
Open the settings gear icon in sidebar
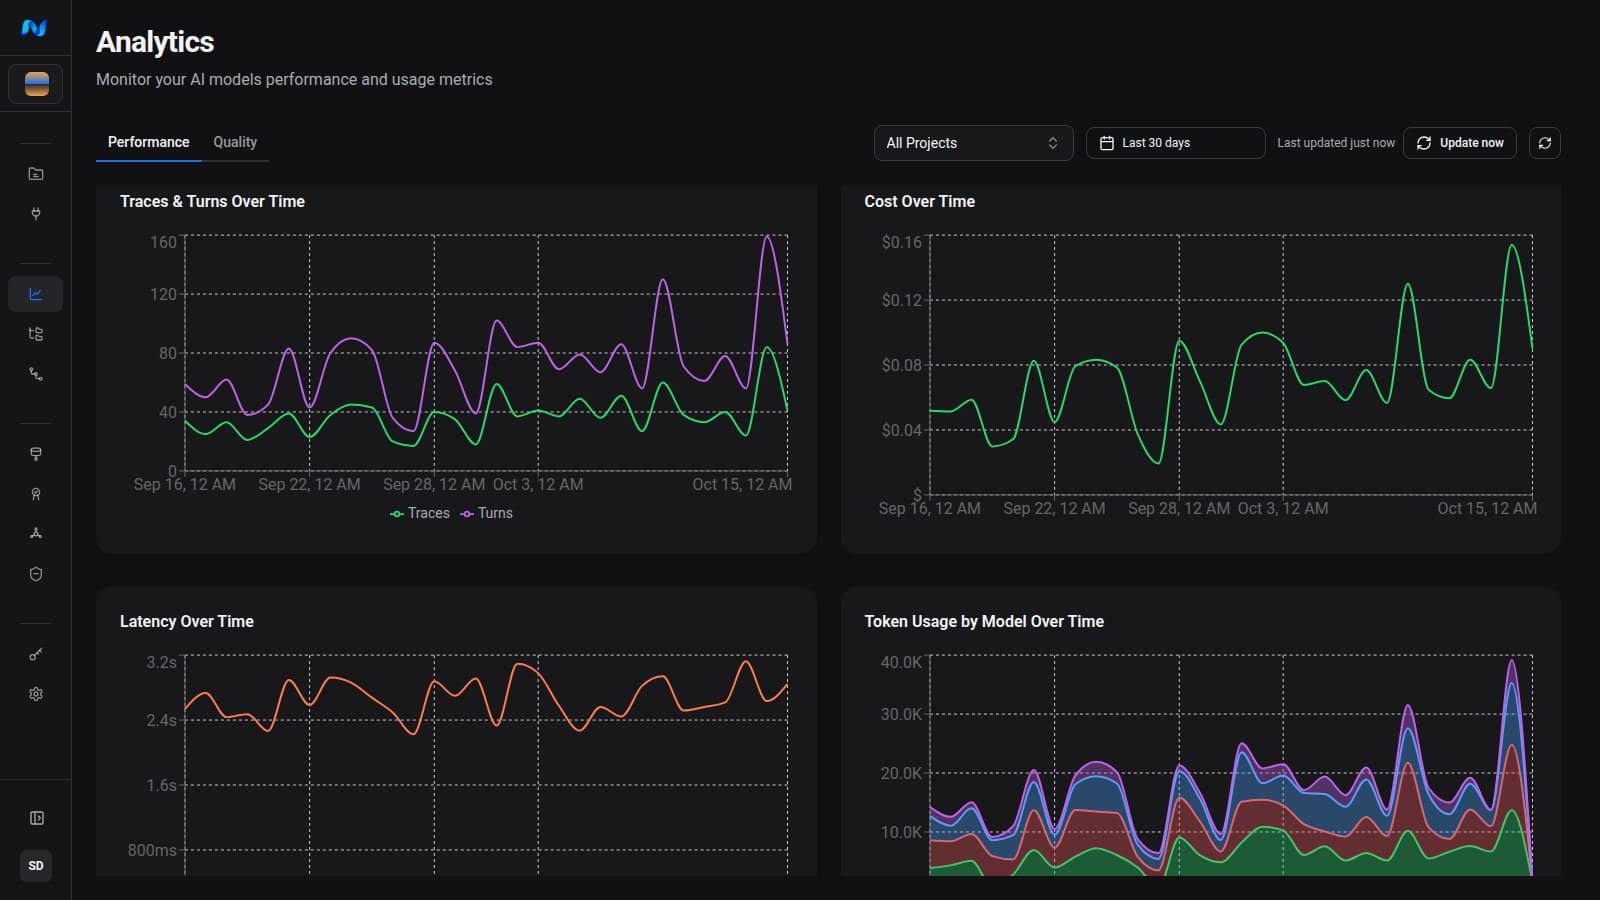click(x=36, y=694)
